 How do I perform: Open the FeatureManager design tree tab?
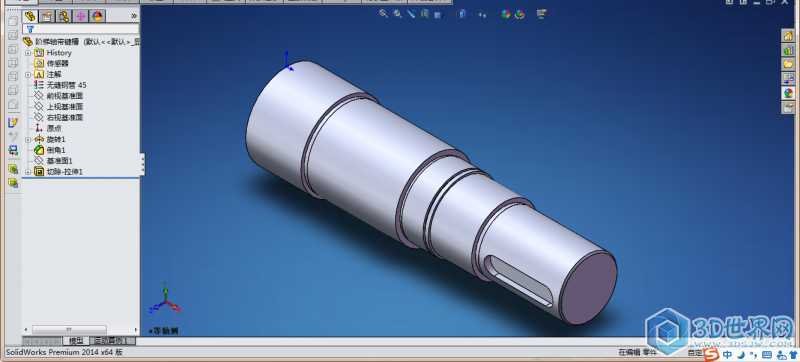click(31, 16)
